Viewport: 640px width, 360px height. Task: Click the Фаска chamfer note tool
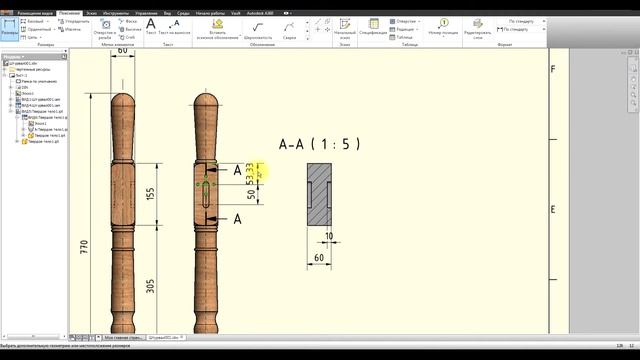pos(128,21)
